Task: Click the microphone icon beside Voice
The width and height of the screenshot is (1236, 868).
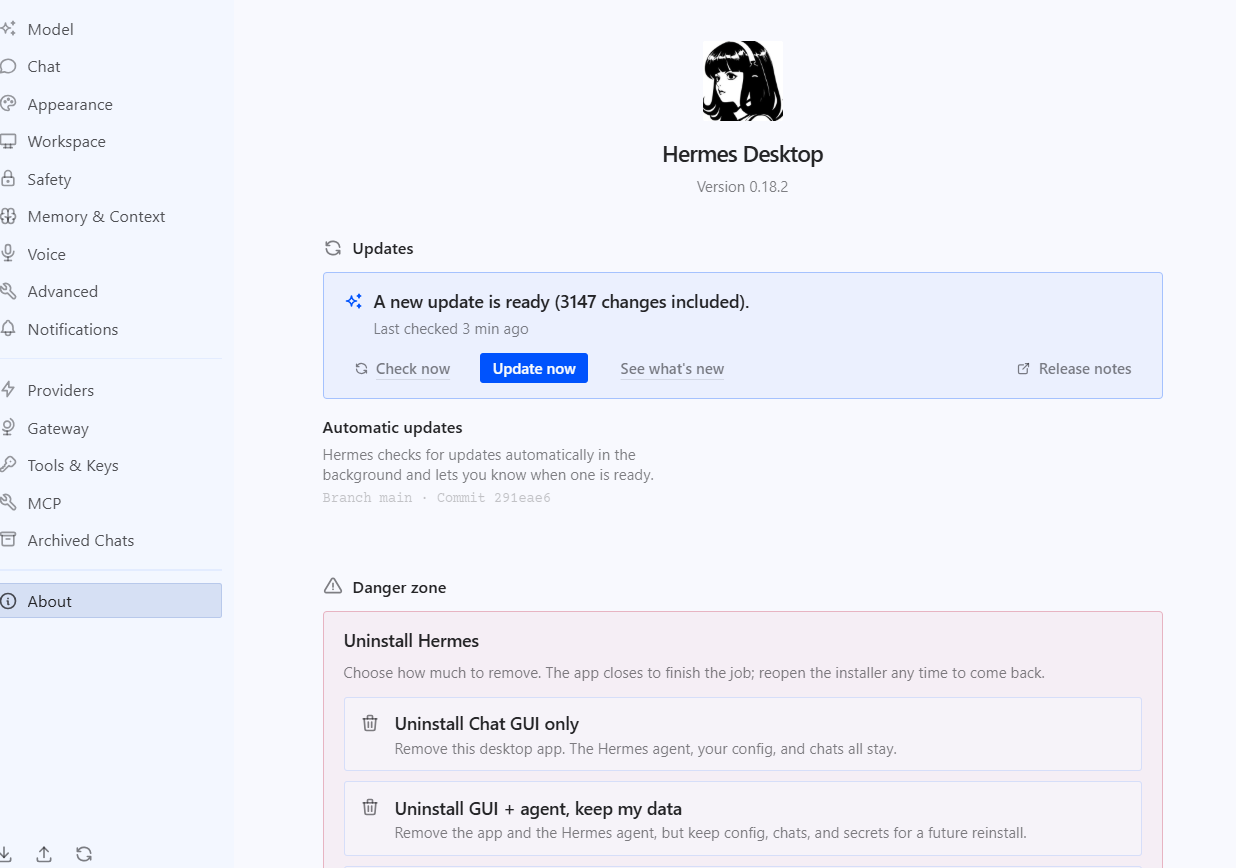Action: click(x=8, y=254)
